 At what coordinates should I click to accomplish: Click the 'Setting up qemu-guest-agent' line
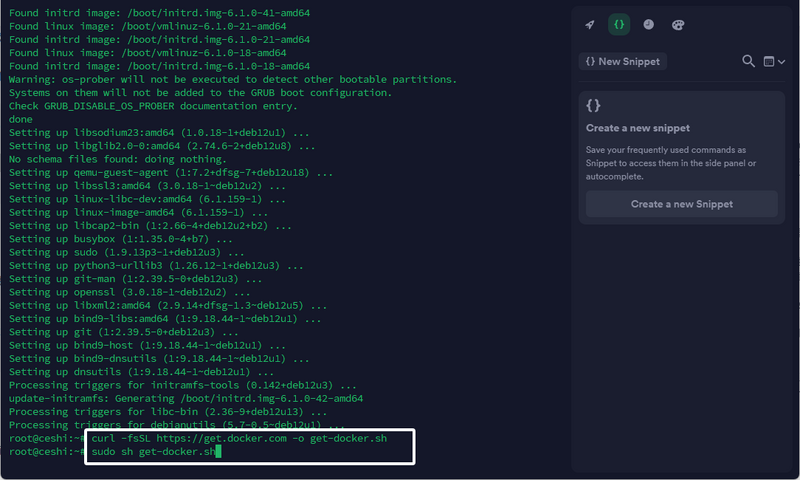click(170, 172)
